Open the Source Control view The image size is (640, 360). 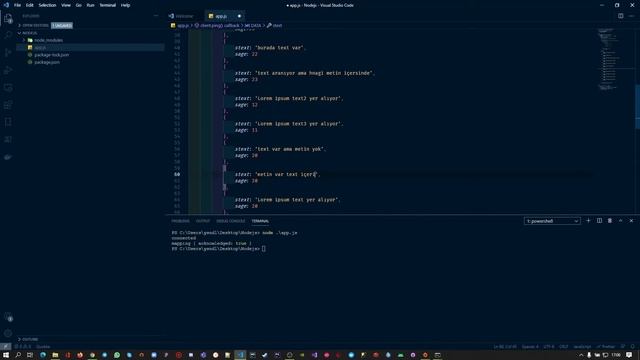click(x=8, y=52)
